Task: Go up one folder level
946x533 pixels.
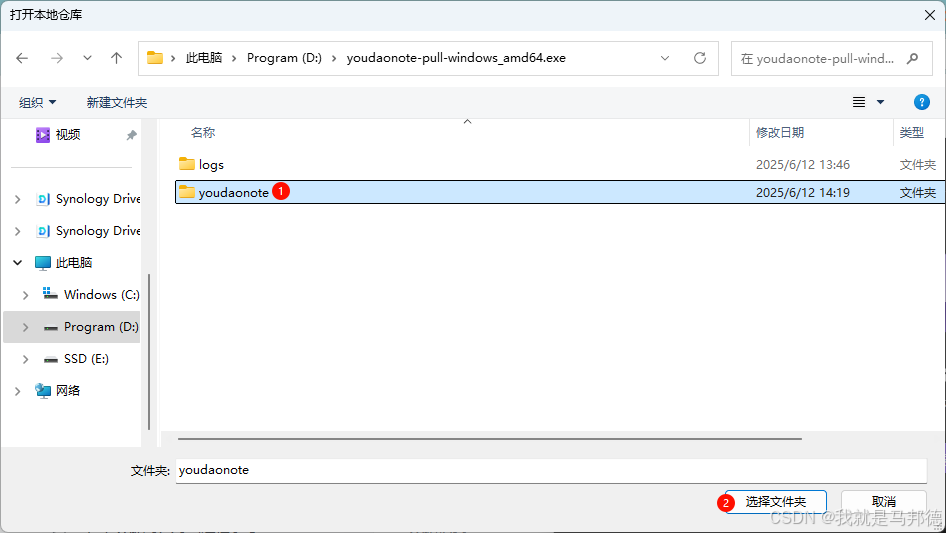Action: click(116, 58)
